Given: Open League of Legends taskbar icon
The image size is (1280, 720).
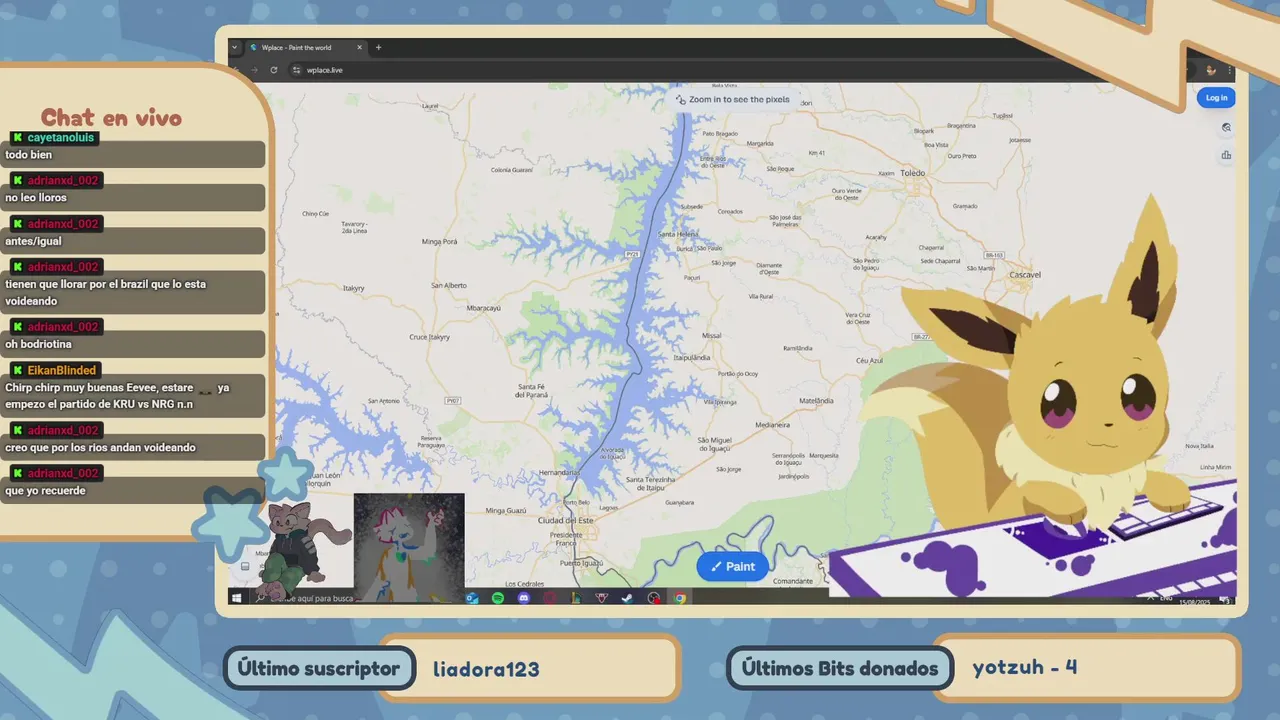Looking at the screenshot, I should pyautogui.click(x=576, y=598).
